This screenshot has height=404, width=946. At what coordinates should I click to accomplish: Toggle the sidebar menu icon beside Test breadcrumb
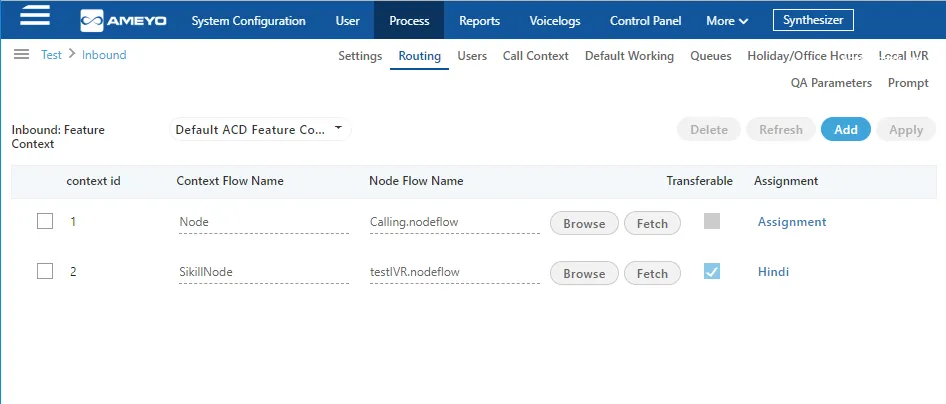pyautogui.click(x=22, y=55)
